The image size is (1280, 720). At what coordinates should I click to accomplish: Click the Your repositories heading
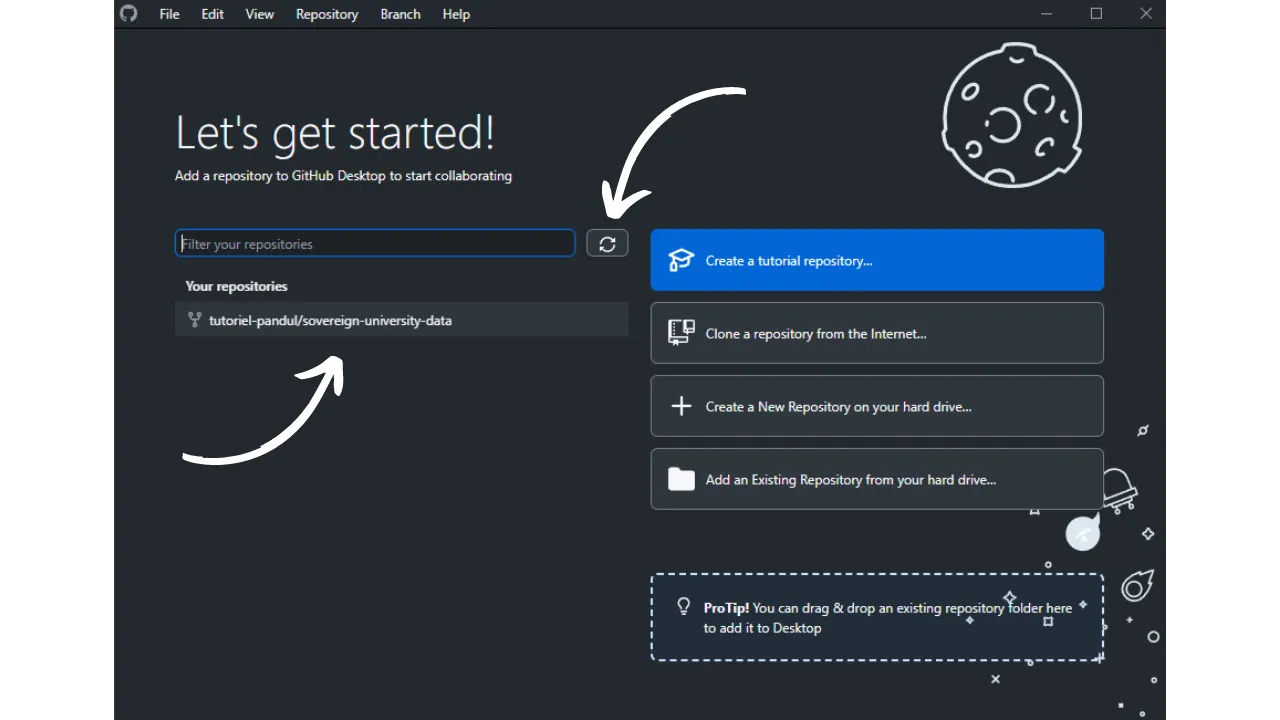(x=236, y=286)
